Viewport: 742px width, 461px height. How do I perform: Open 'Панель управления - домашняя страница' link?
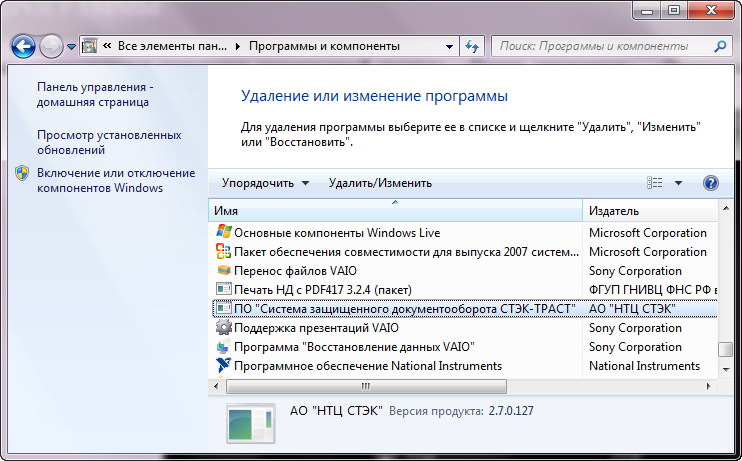click(95, 95)
